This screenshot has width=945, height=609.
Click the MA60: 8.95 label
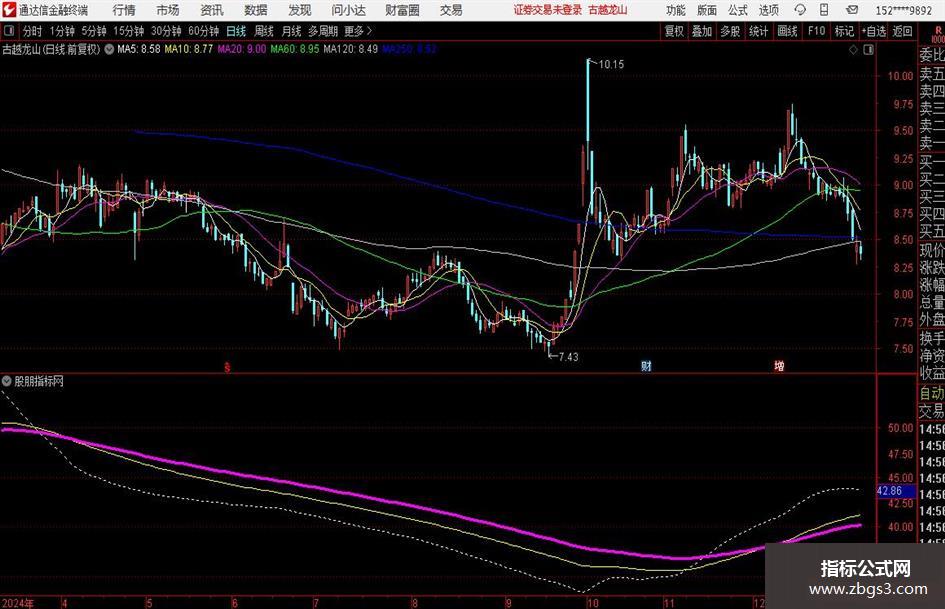point(295,49)
